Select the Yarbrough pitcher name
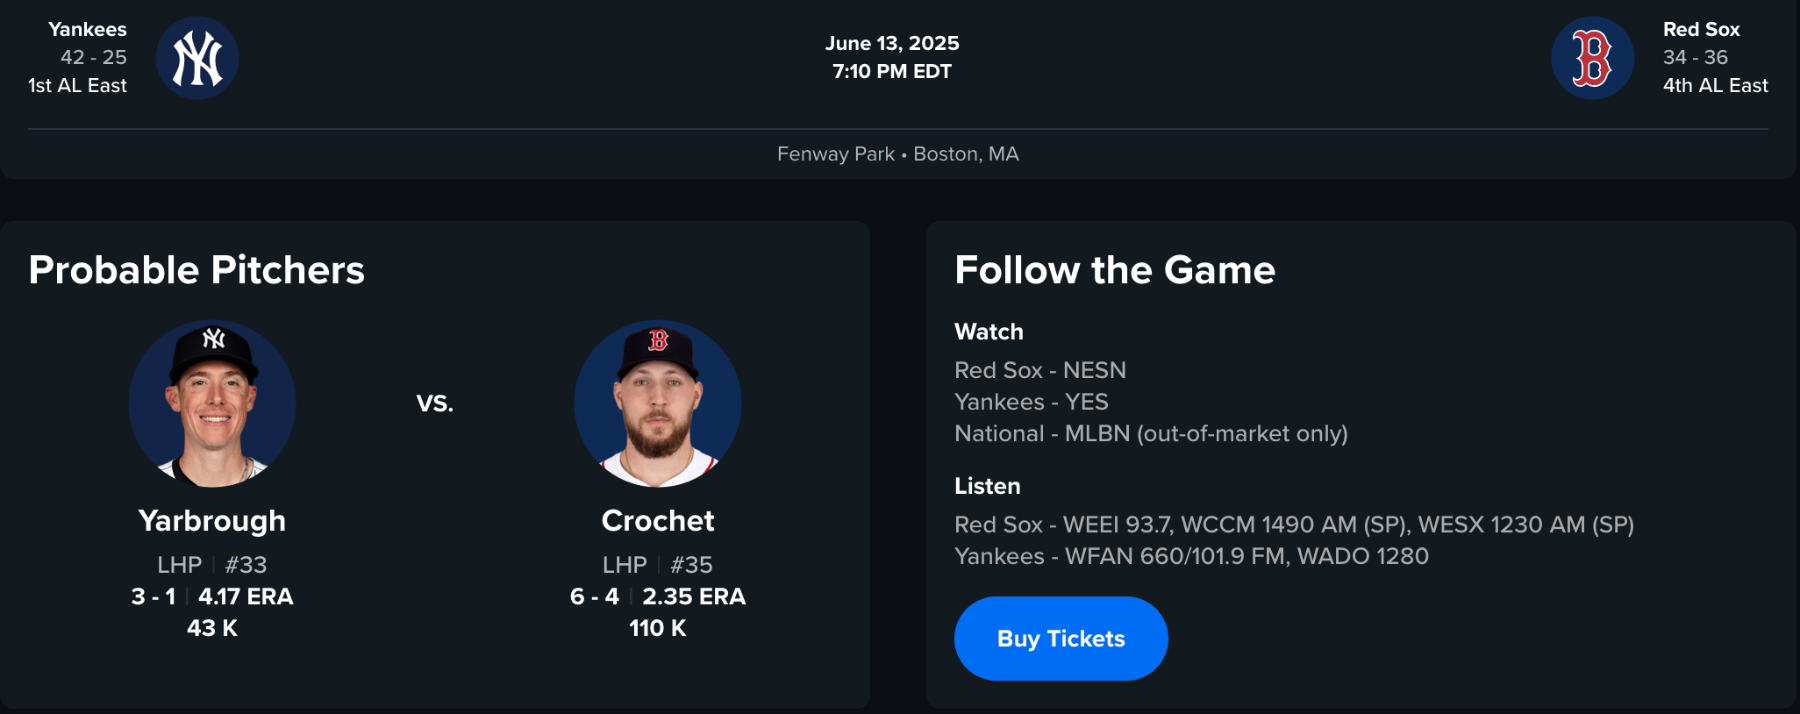The width and height of the screenshot is (1800, 714). (x=212, y=521)
